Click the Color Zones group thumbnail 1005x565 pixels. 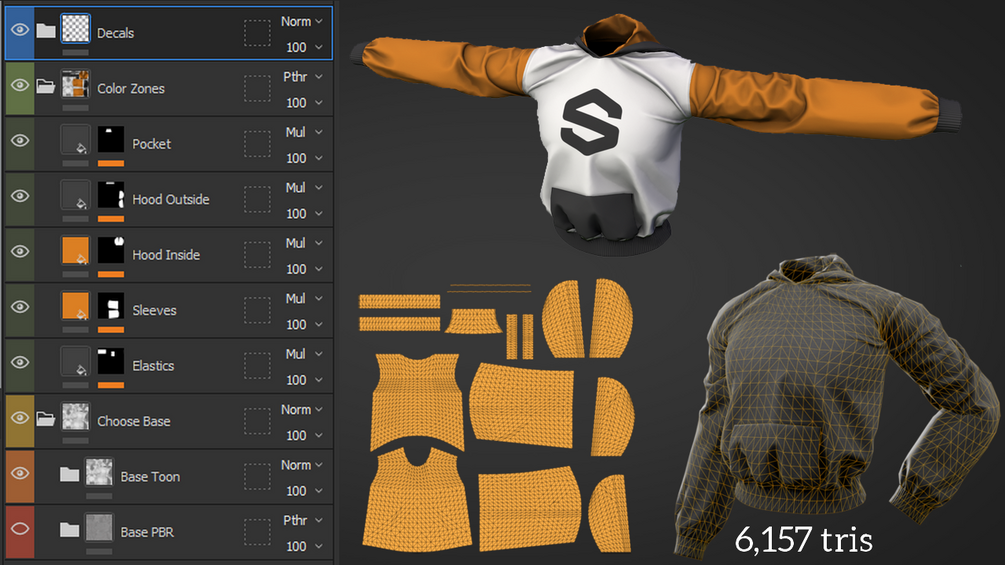click(75, 84)
